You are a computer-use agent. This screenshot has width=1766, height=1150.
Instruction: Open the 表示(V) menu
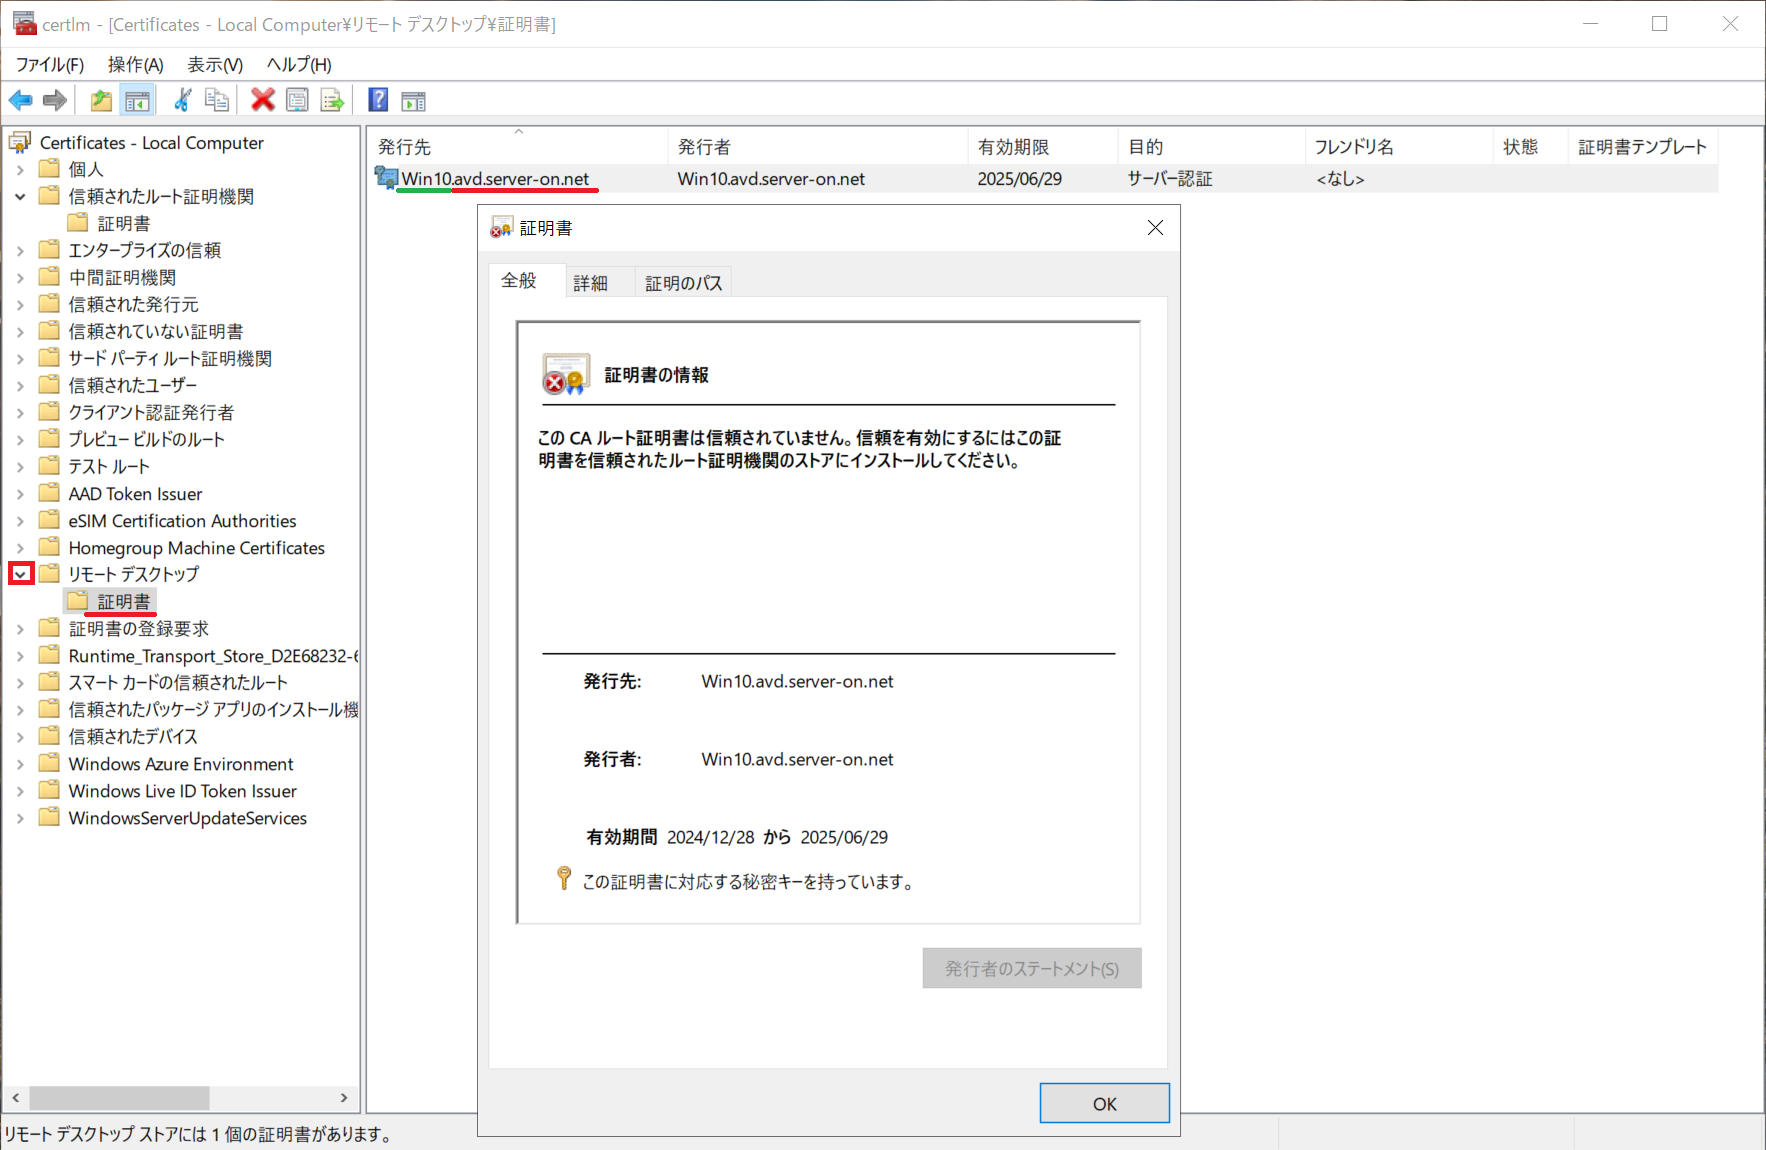click(215, 64)
